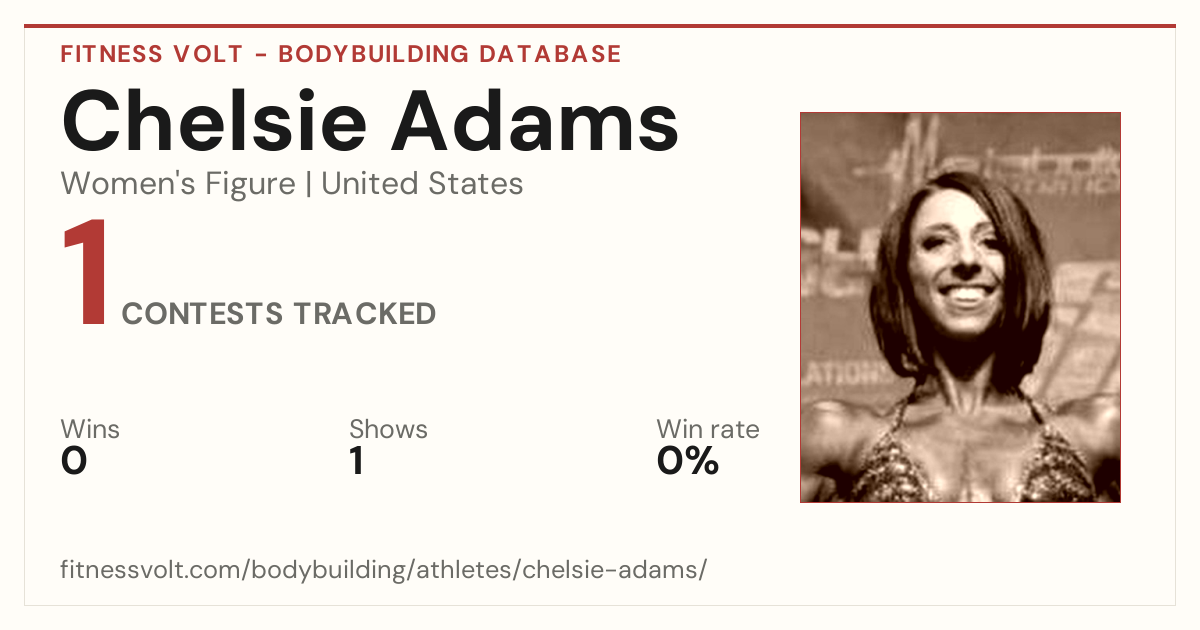Screen dimensions: 1200x630
Task: Click the Win rate stat label
Action: [708, 430]
